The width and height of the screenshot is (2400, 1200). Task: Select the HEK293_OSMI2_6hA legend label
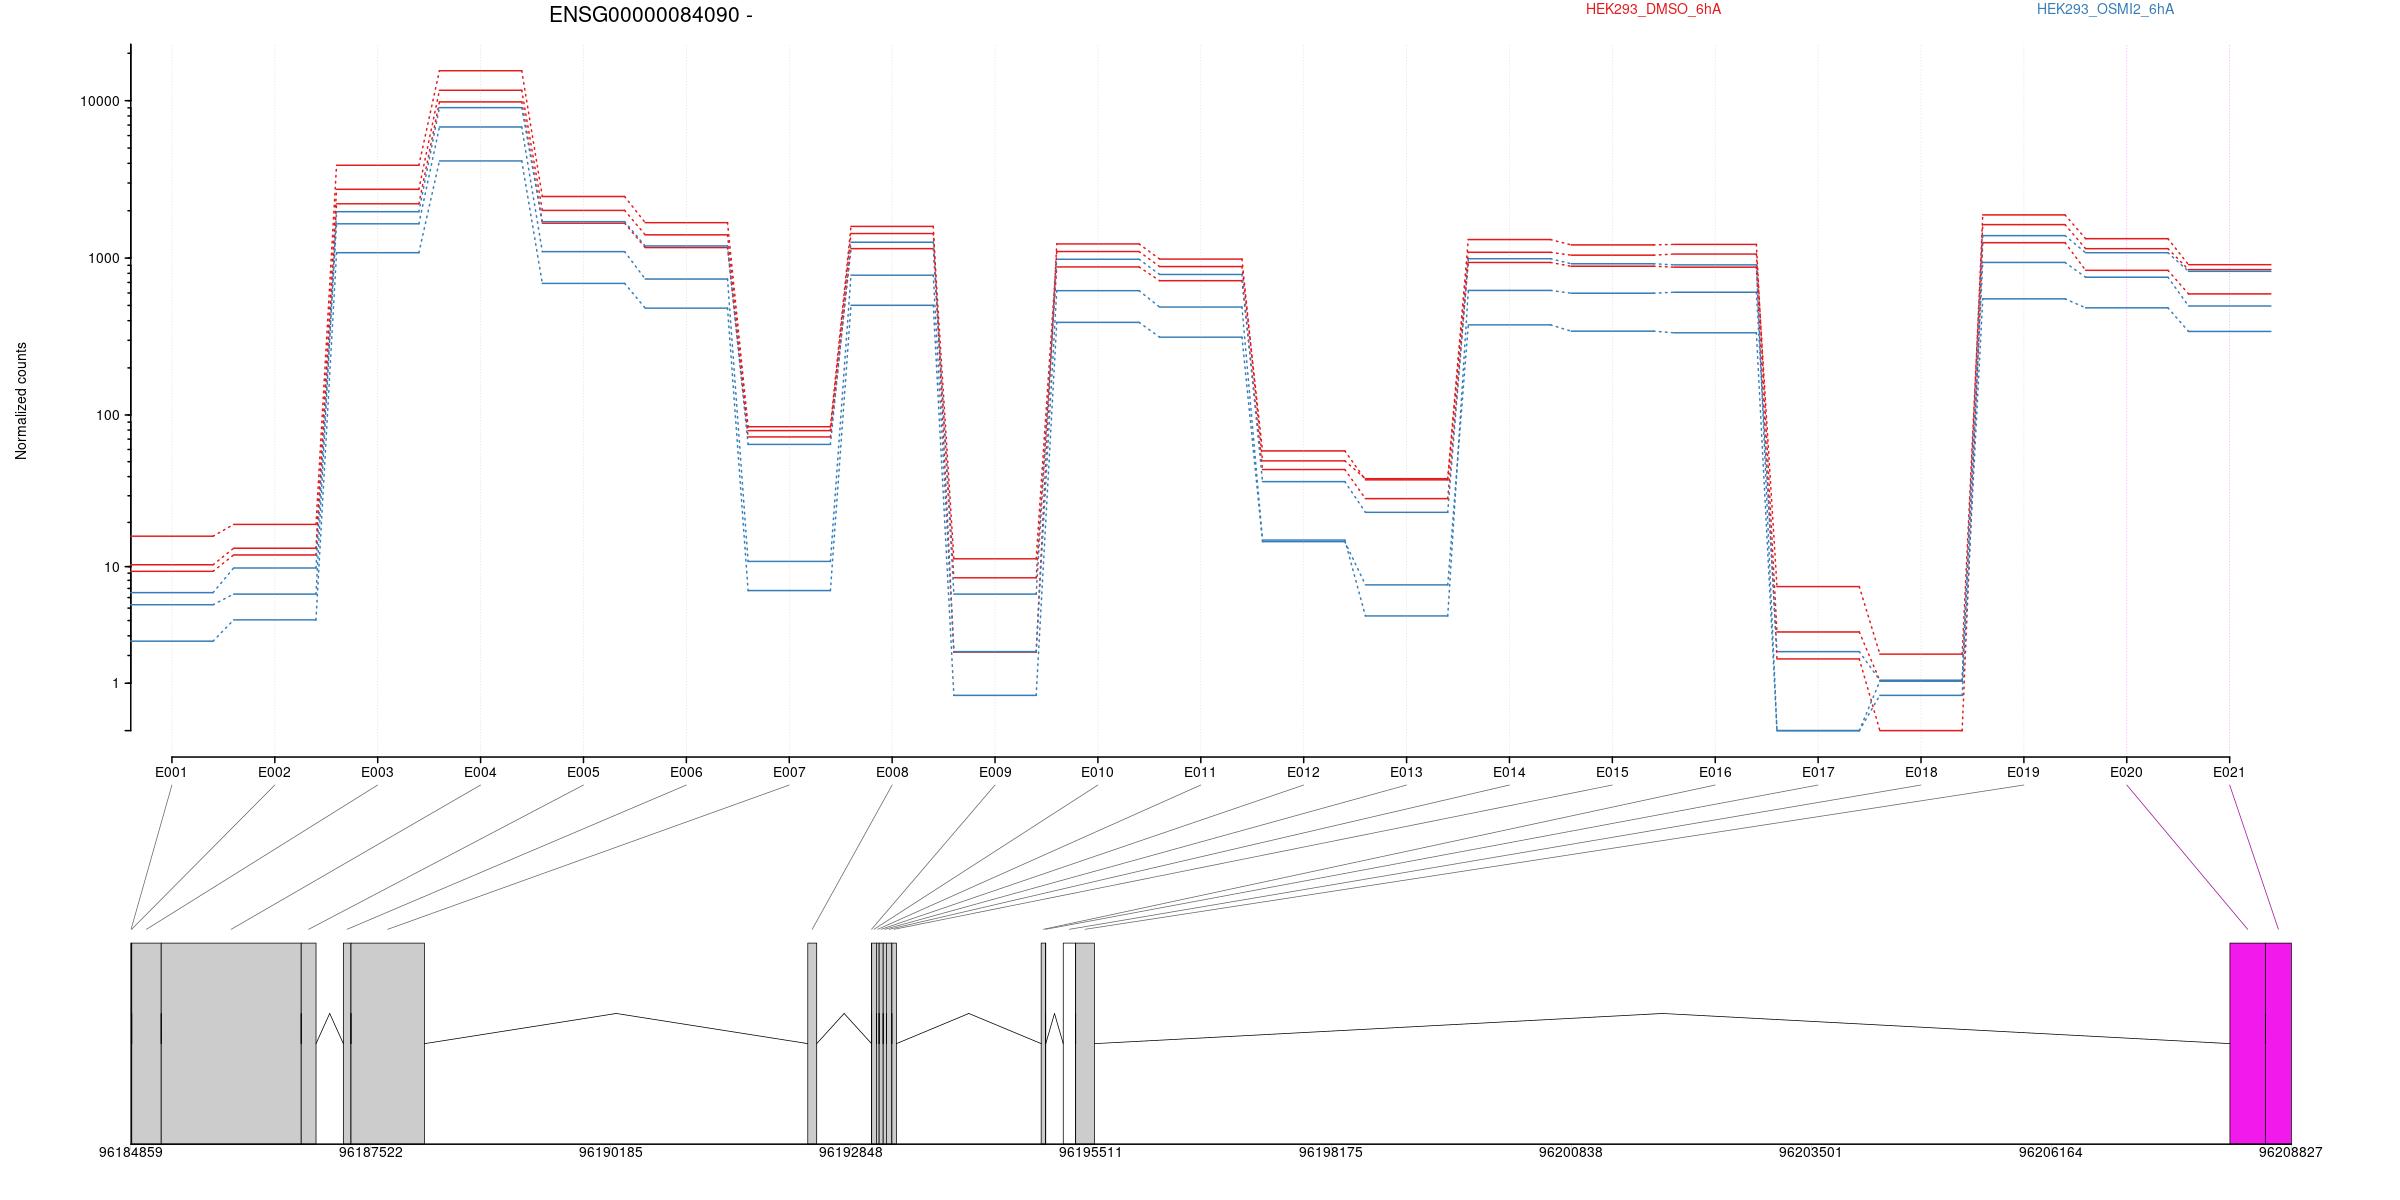pyautogui.click(x=2105, y=9)
